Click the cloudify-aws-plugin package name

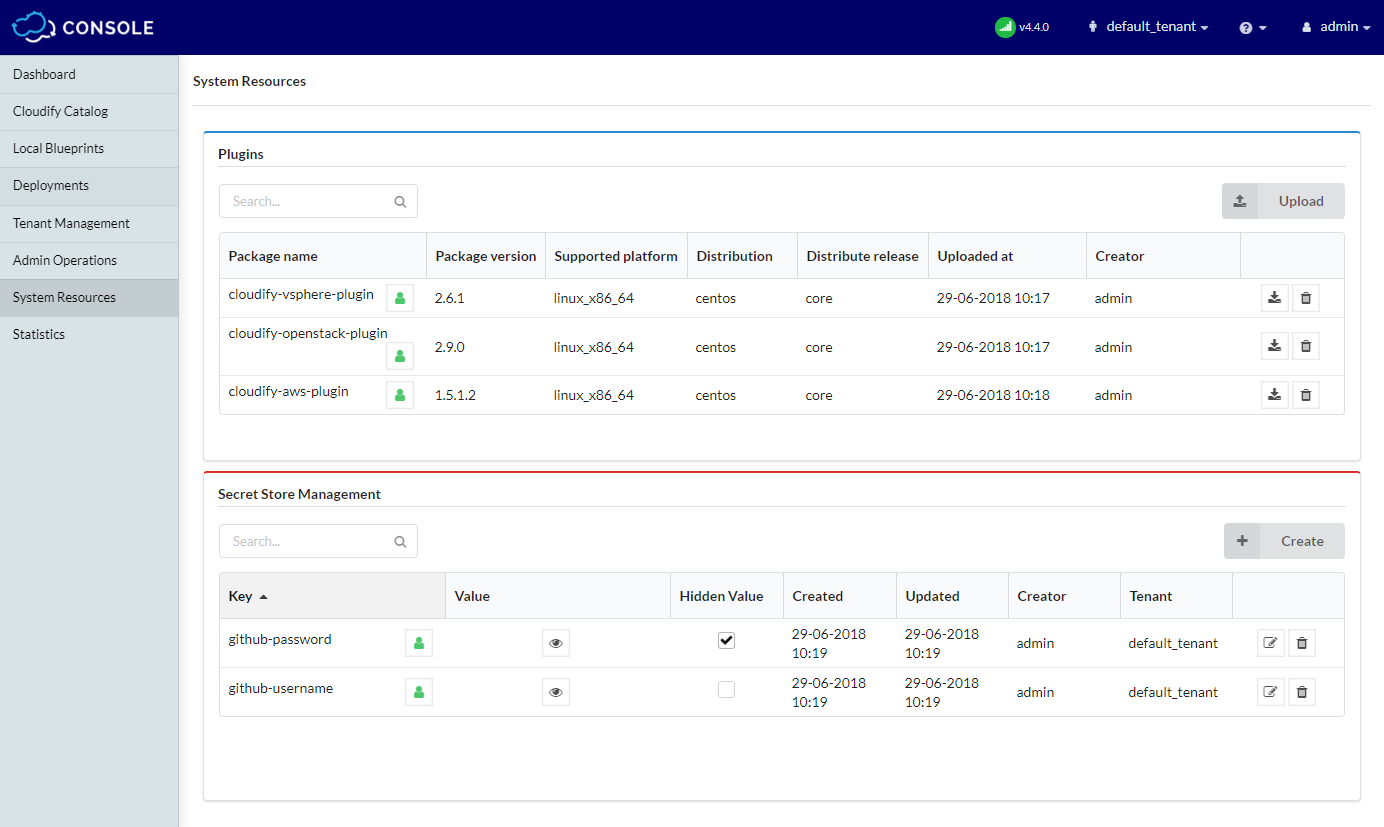click(288, 391)
